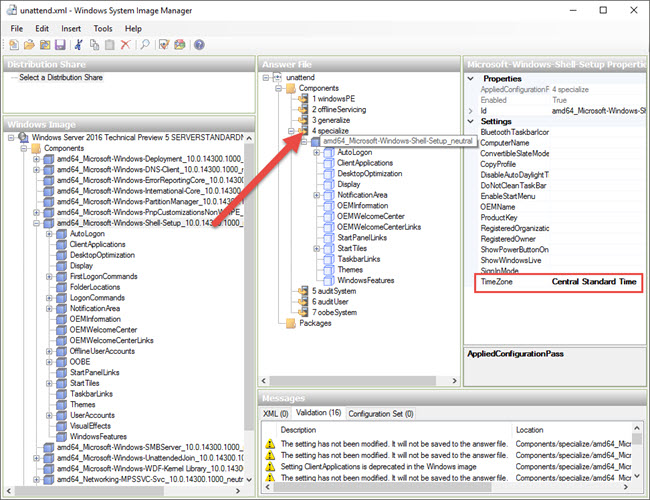Image resolution: width=650 pixels, height=500 pixels.
Task: Expand the Microsoft-Windows-Deployment component
Action: point(36,159)
